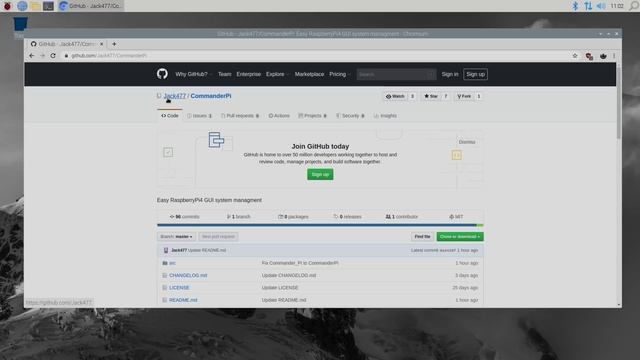The height and width of the screenshot is (360, 640).
Task: Click green Sign up button in banner
Action: coord(320,175)
